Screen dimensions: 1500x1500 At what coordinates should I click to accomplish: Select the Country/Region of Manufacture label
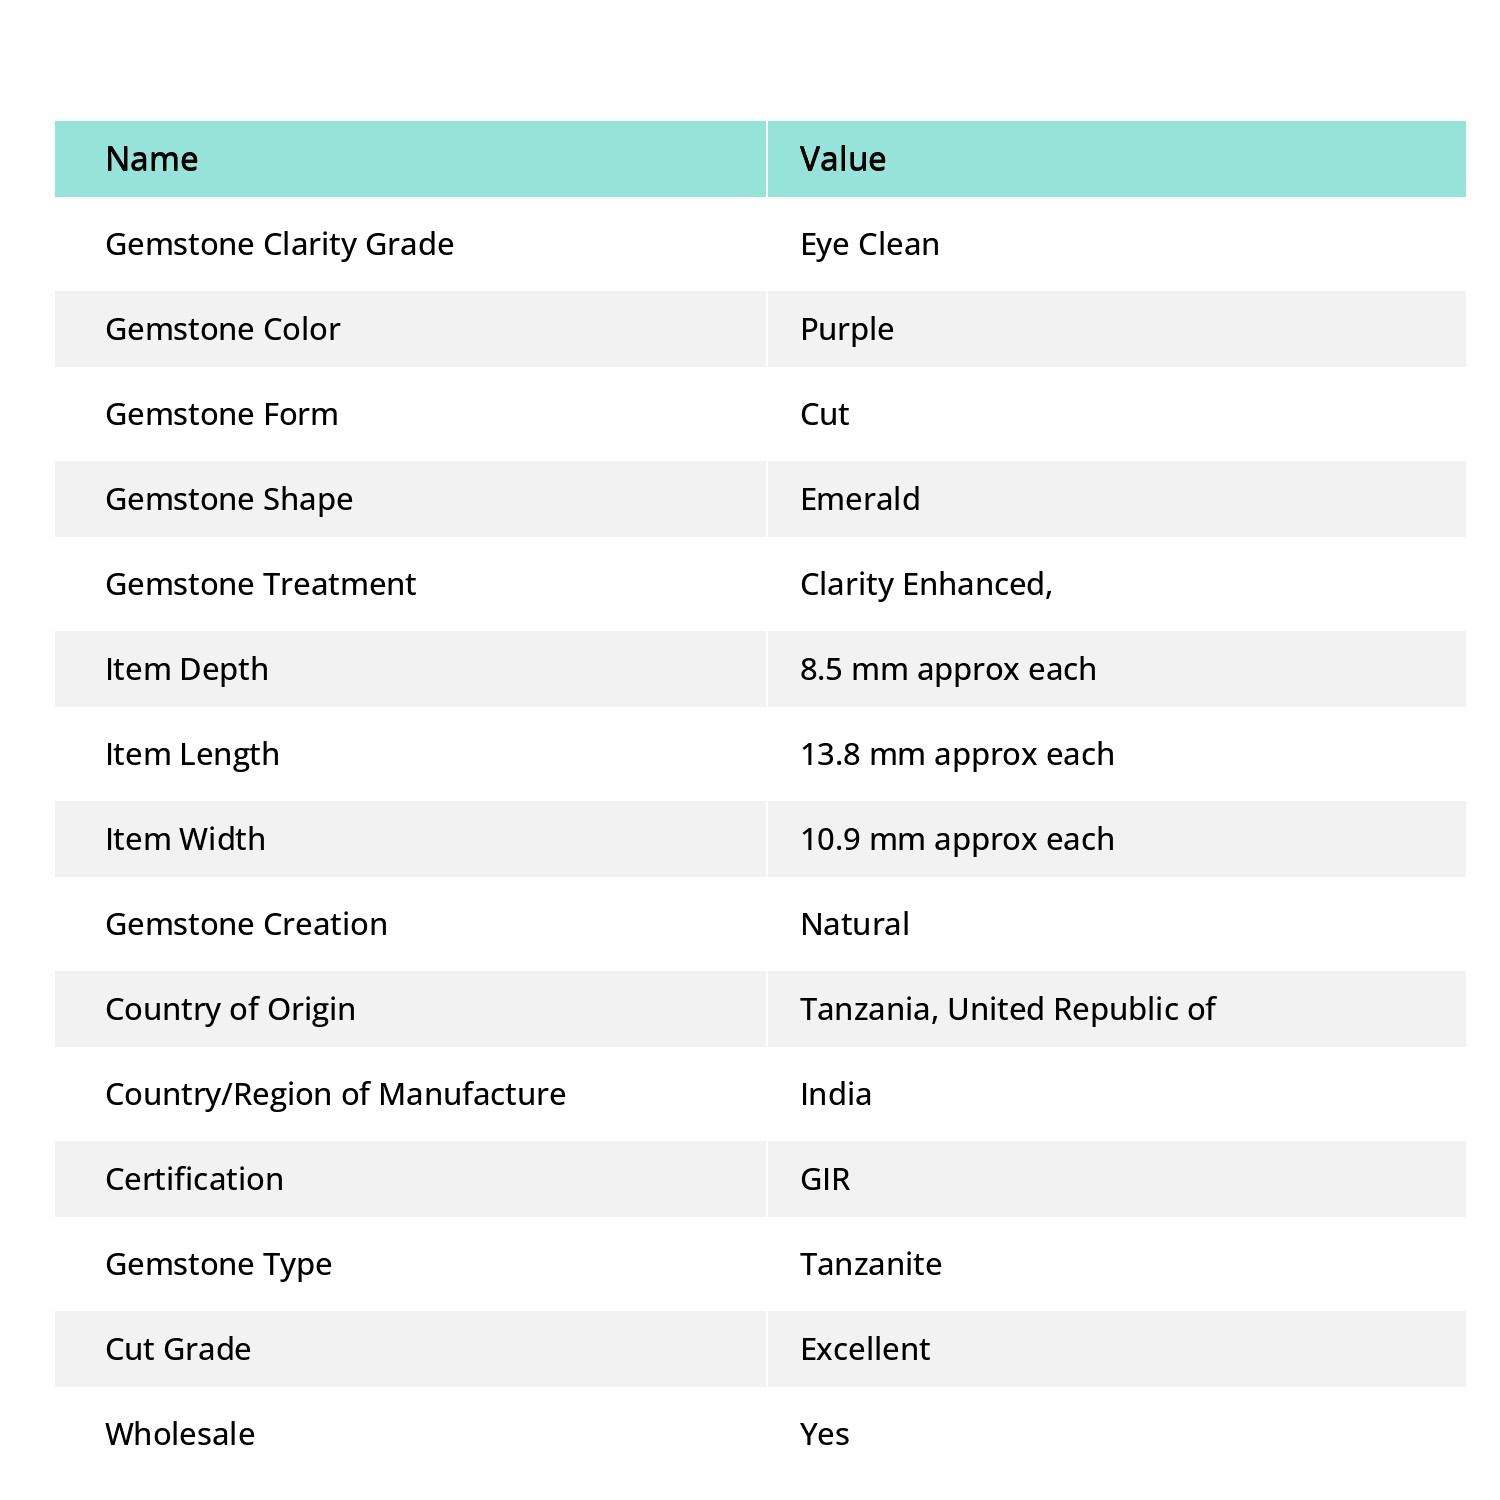(336, 1095)
